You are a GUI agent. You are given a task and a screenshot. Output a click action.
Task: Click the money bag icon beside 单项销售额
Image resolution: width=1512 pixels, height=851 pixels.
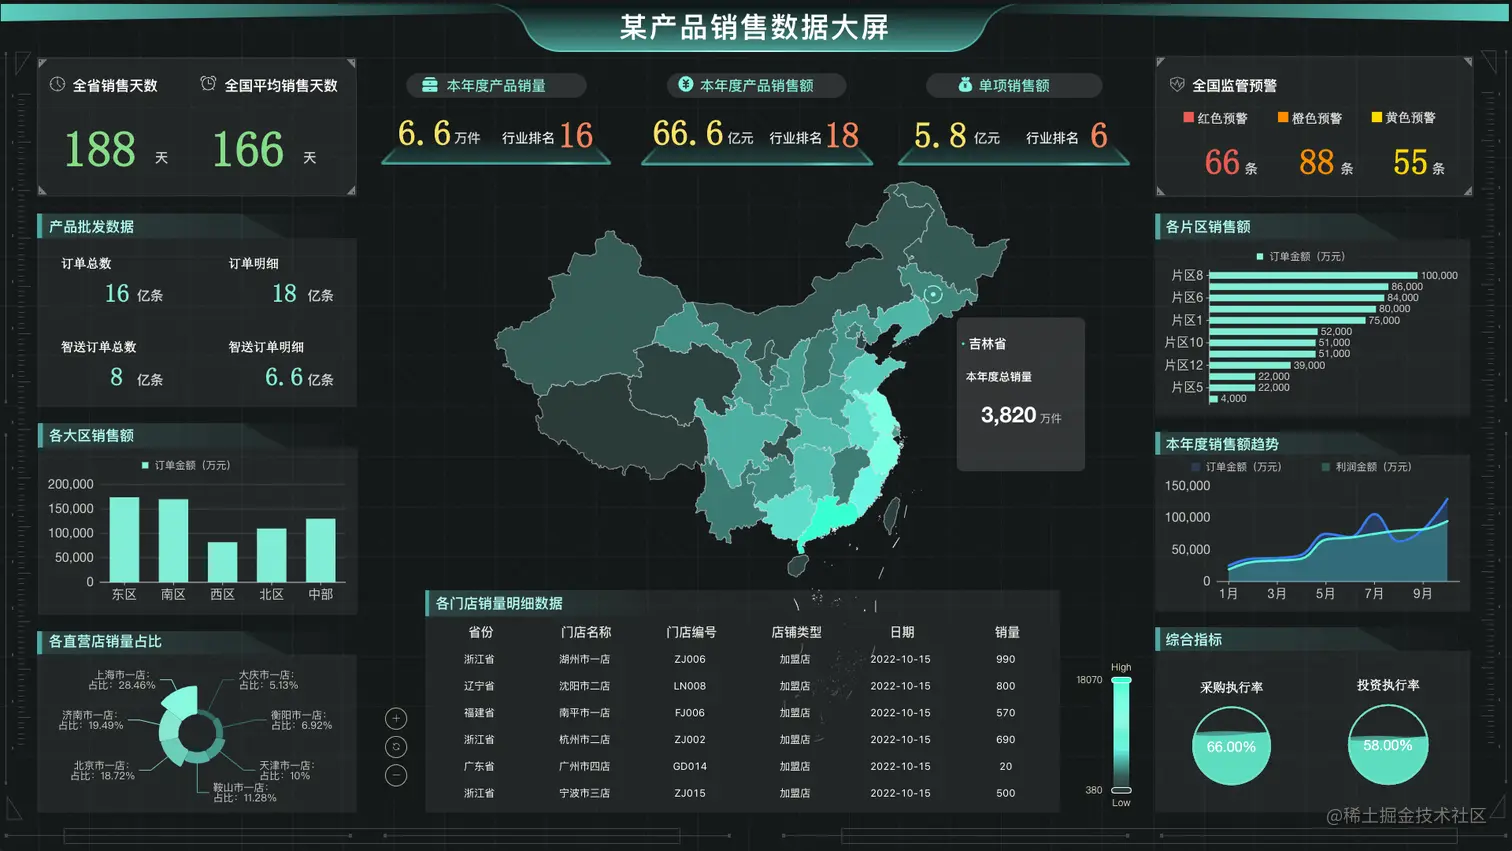(965, 85)
